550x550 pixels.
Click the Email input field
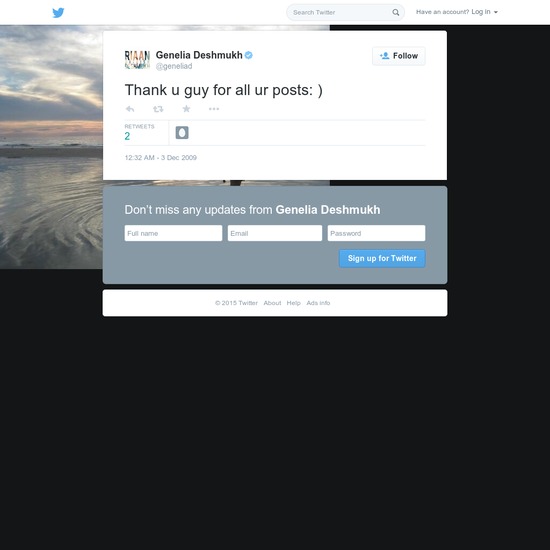tap(275, 233)
